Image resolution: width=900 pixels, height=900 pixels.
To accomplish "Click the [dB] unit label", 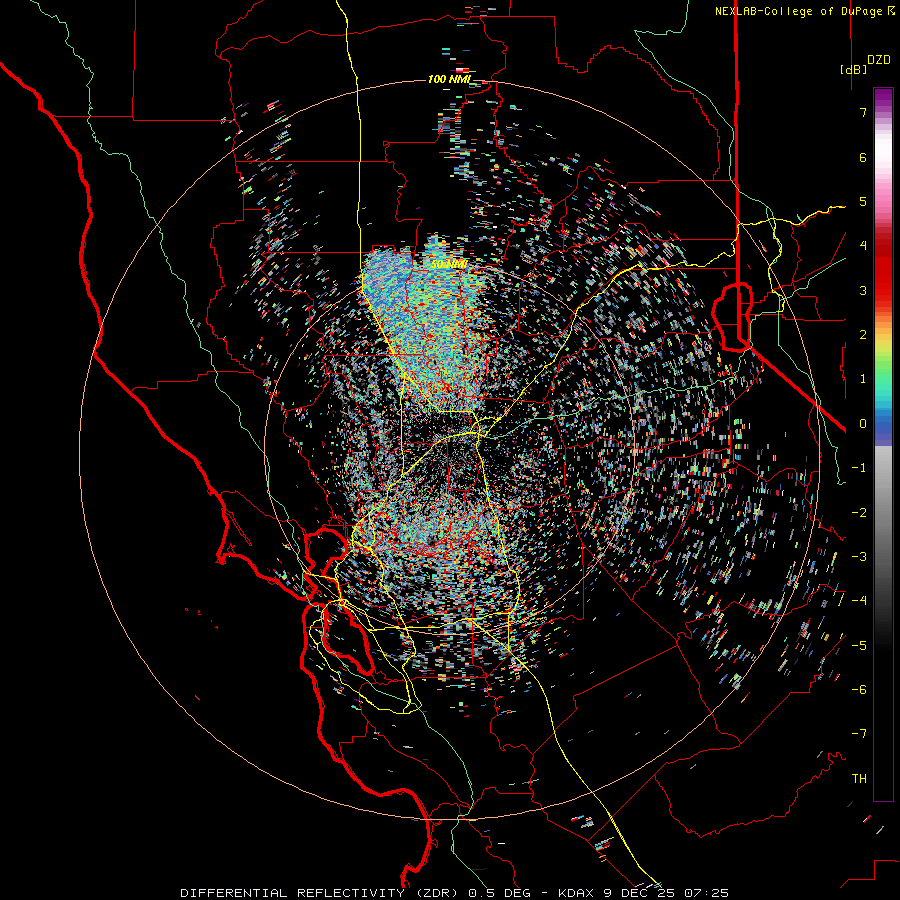I will (x=853, y=69).
